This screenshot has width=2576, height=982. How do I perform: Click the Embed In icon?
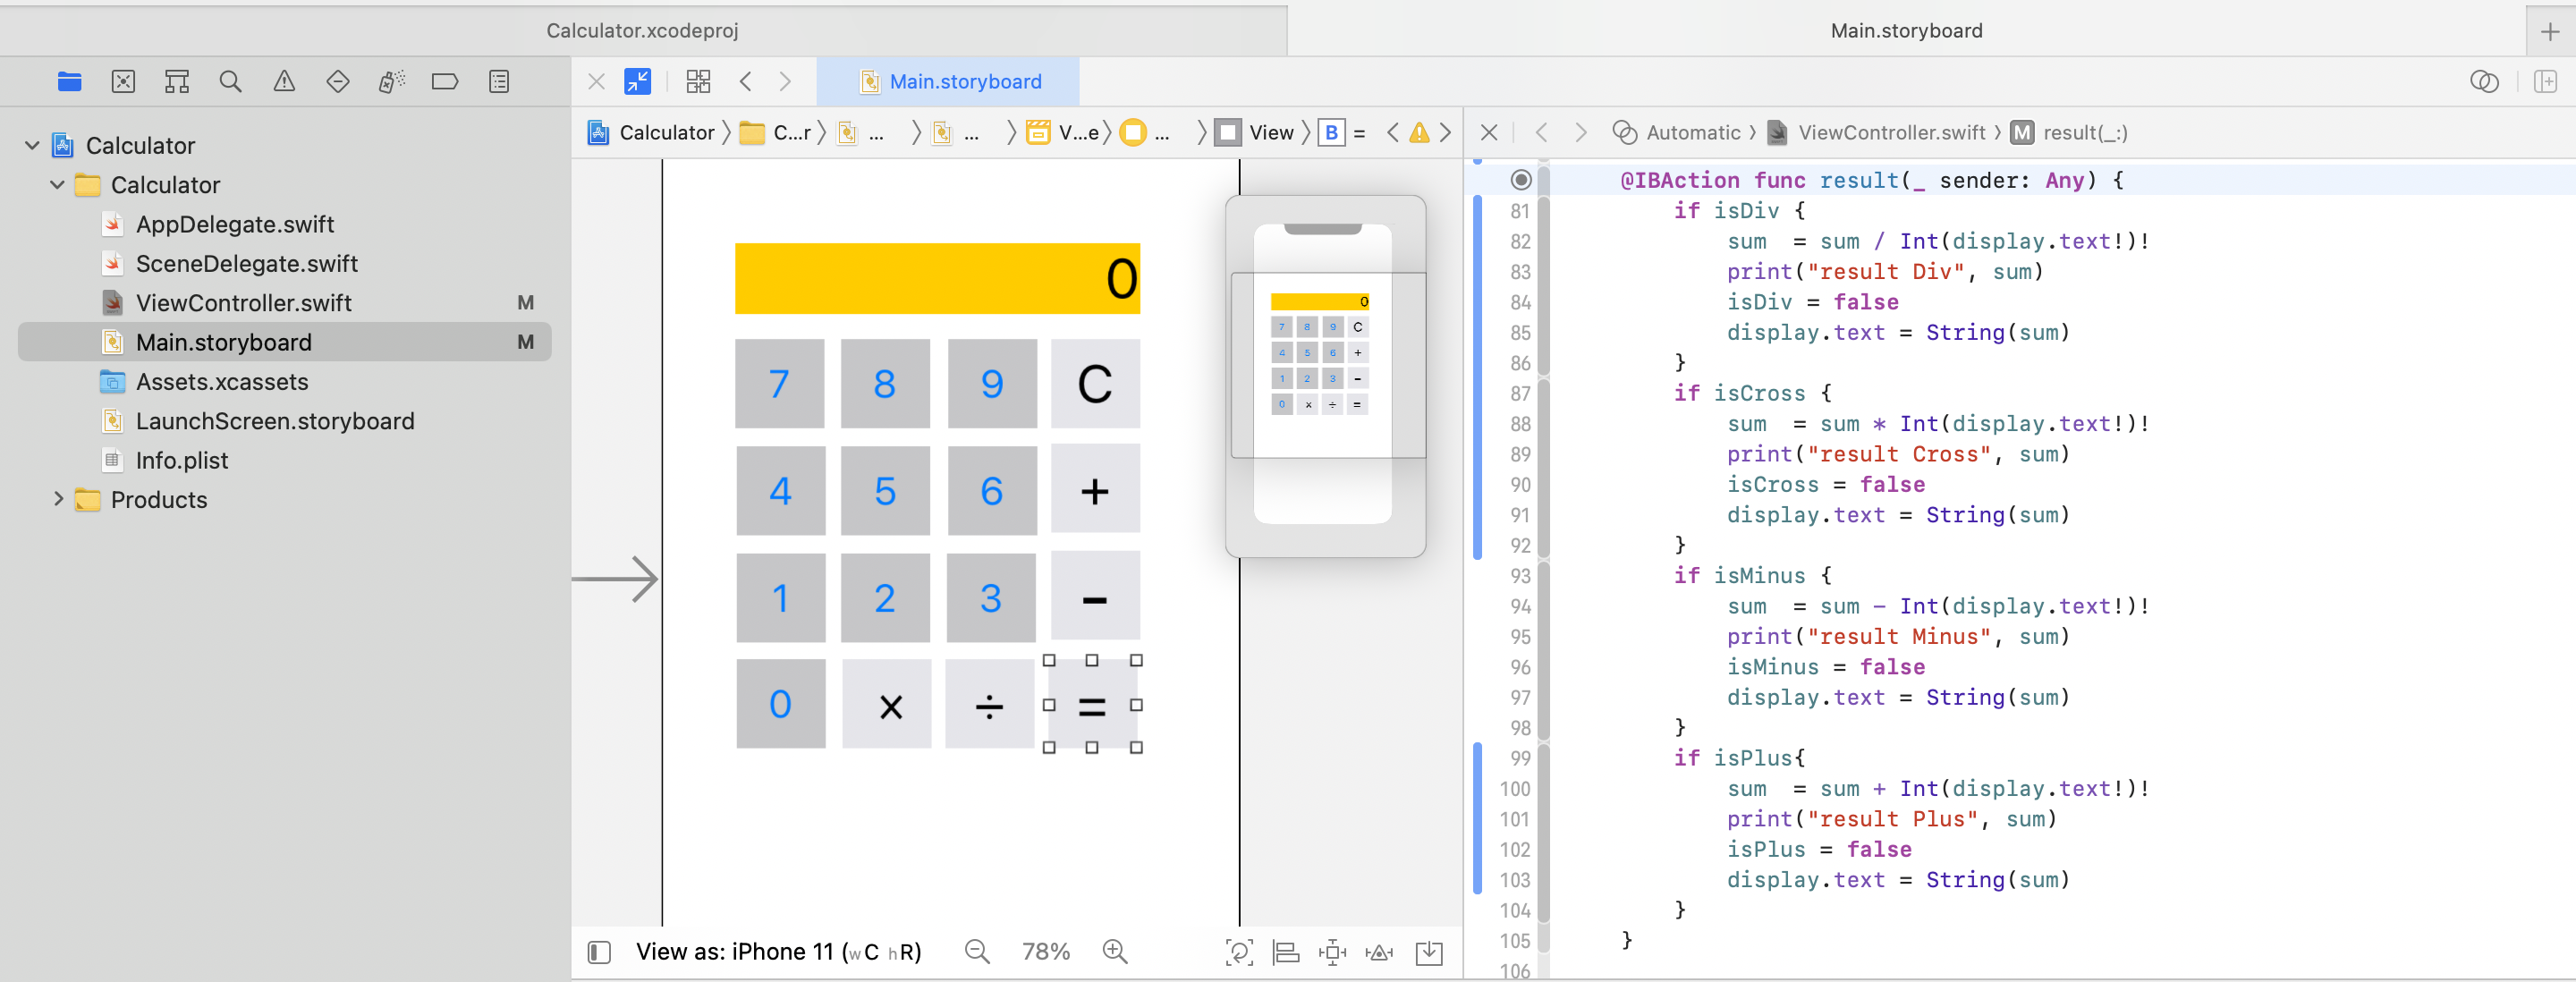(x=1429, y=952)
